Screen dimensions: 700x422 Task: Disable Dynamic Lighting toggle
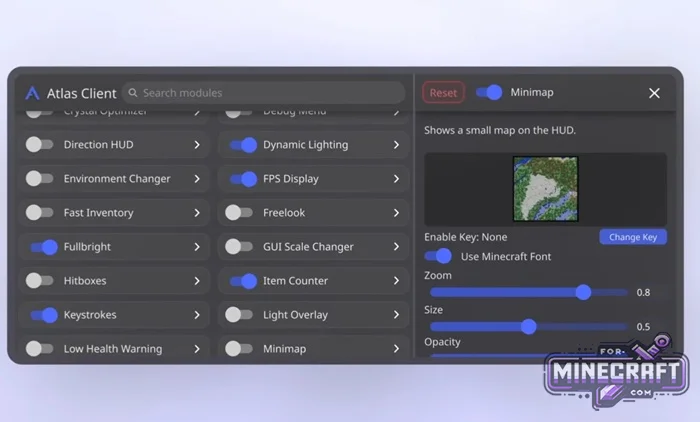[x=243, y=145]
